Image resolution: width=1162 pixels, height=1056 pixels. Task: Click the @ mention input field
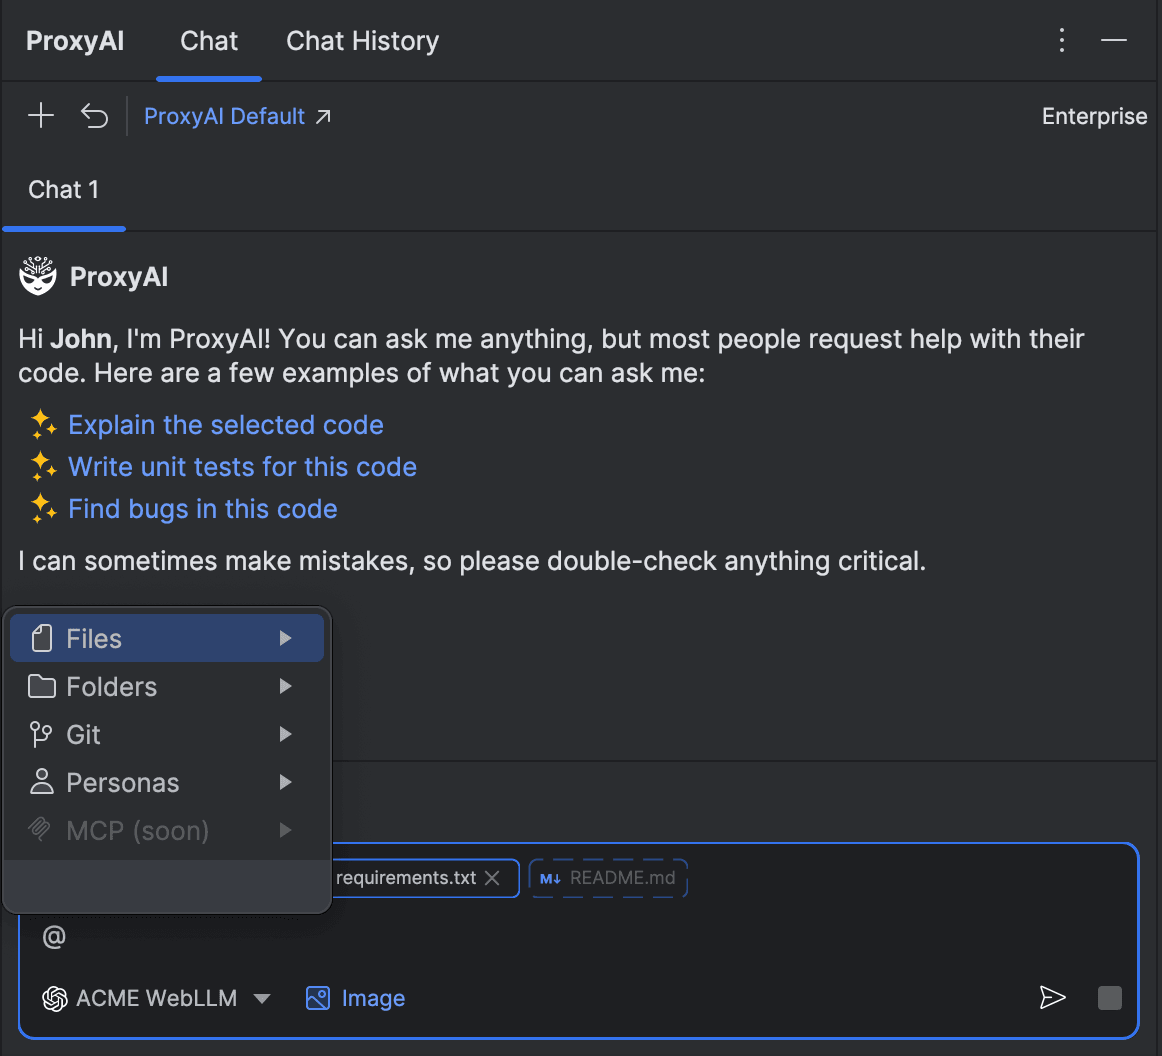(x=55, y=936)
